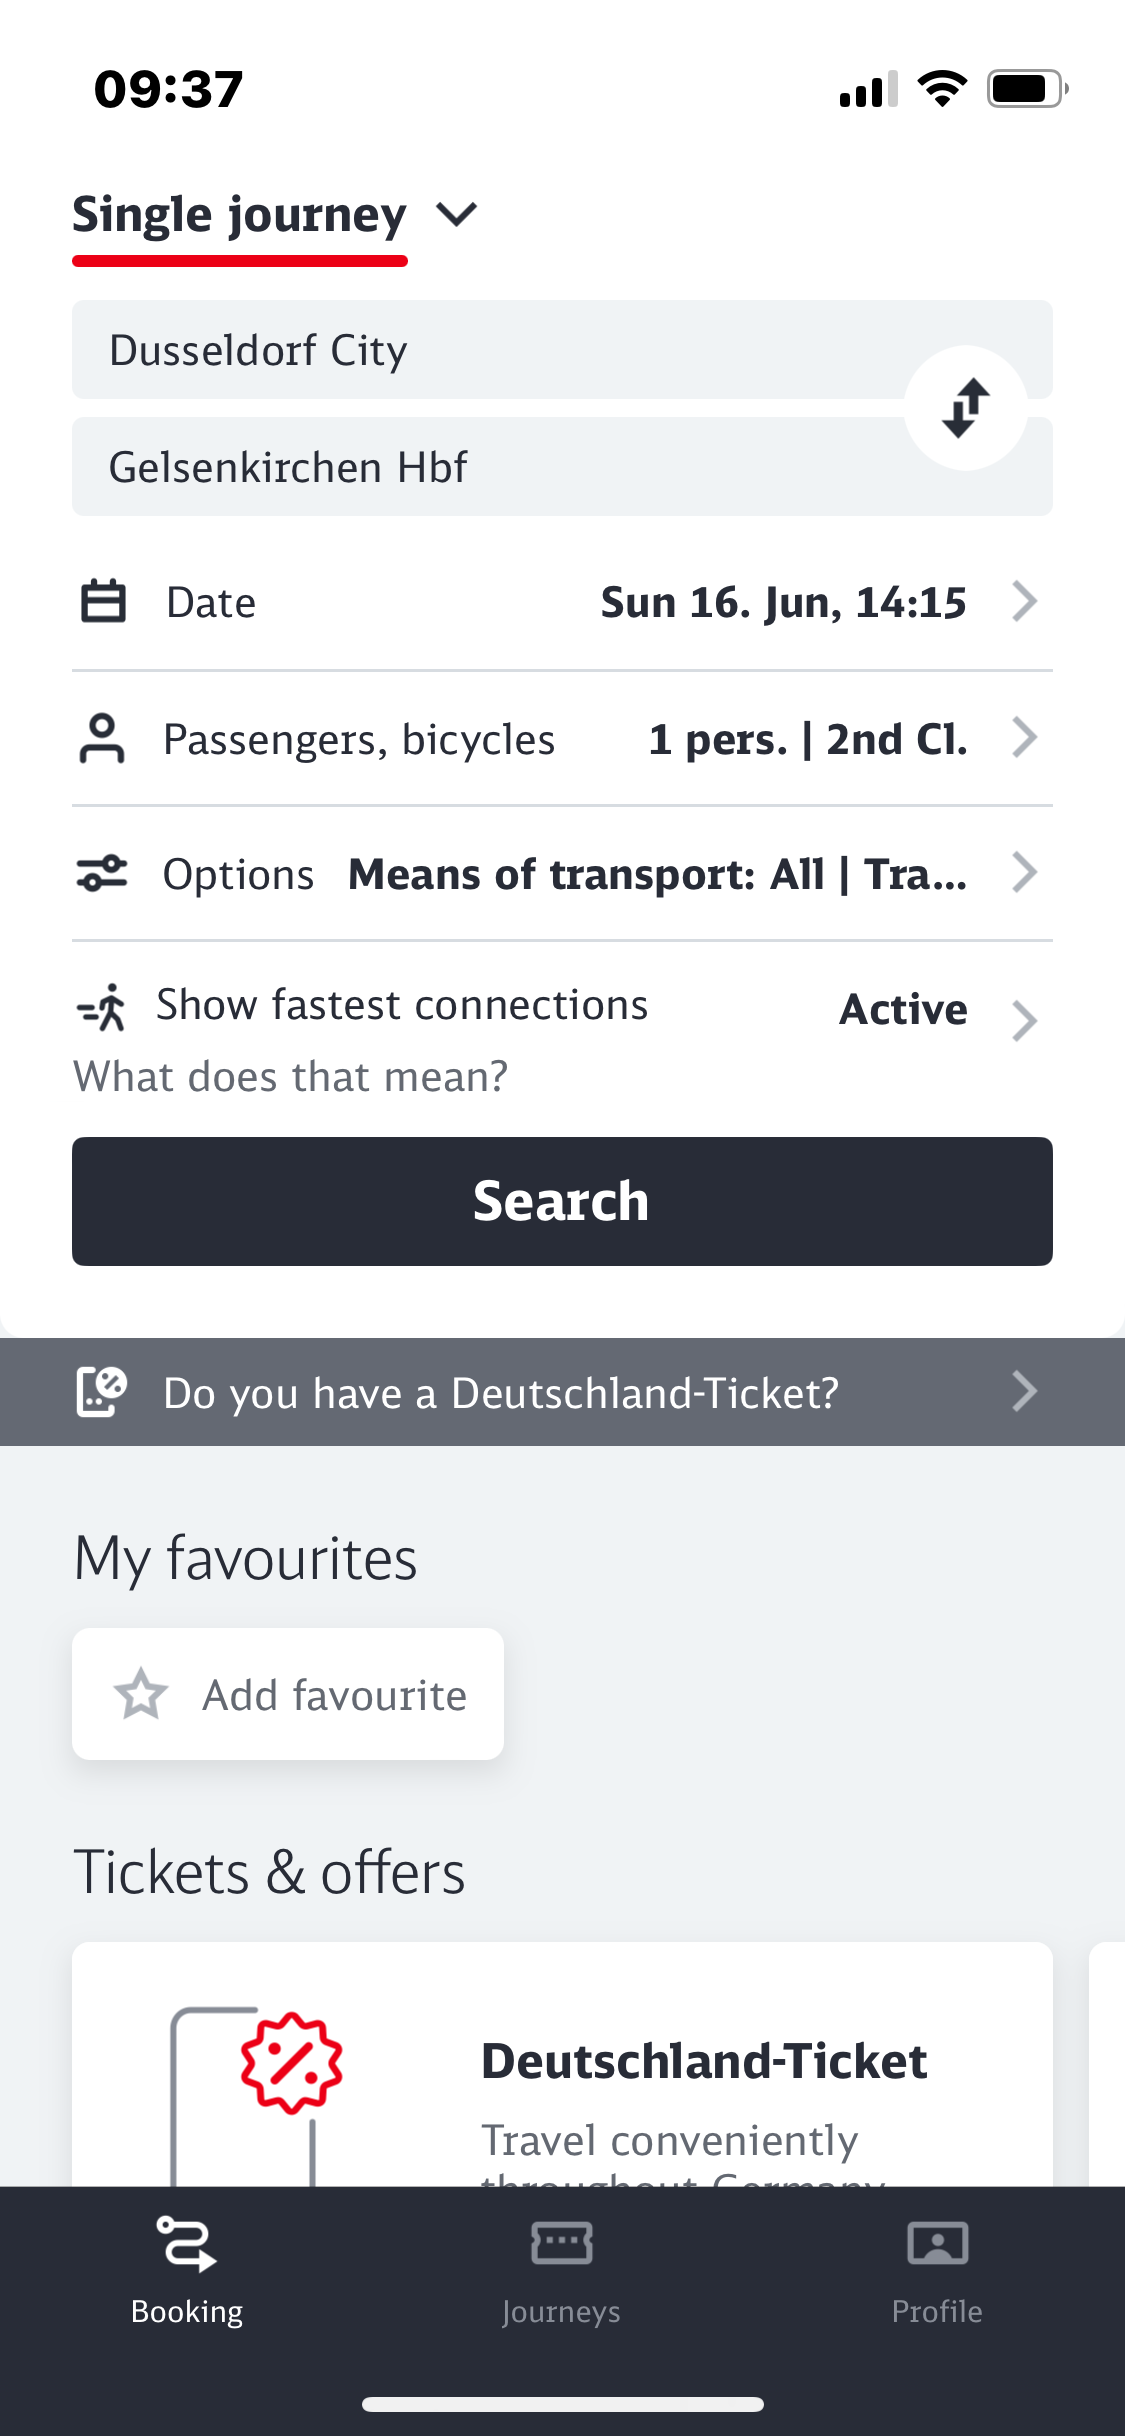The height and width of the screenshot is (2436, 1125).
Task: Tap the passenger person icon
Action: pyautogui.click(x=102, y=739)
